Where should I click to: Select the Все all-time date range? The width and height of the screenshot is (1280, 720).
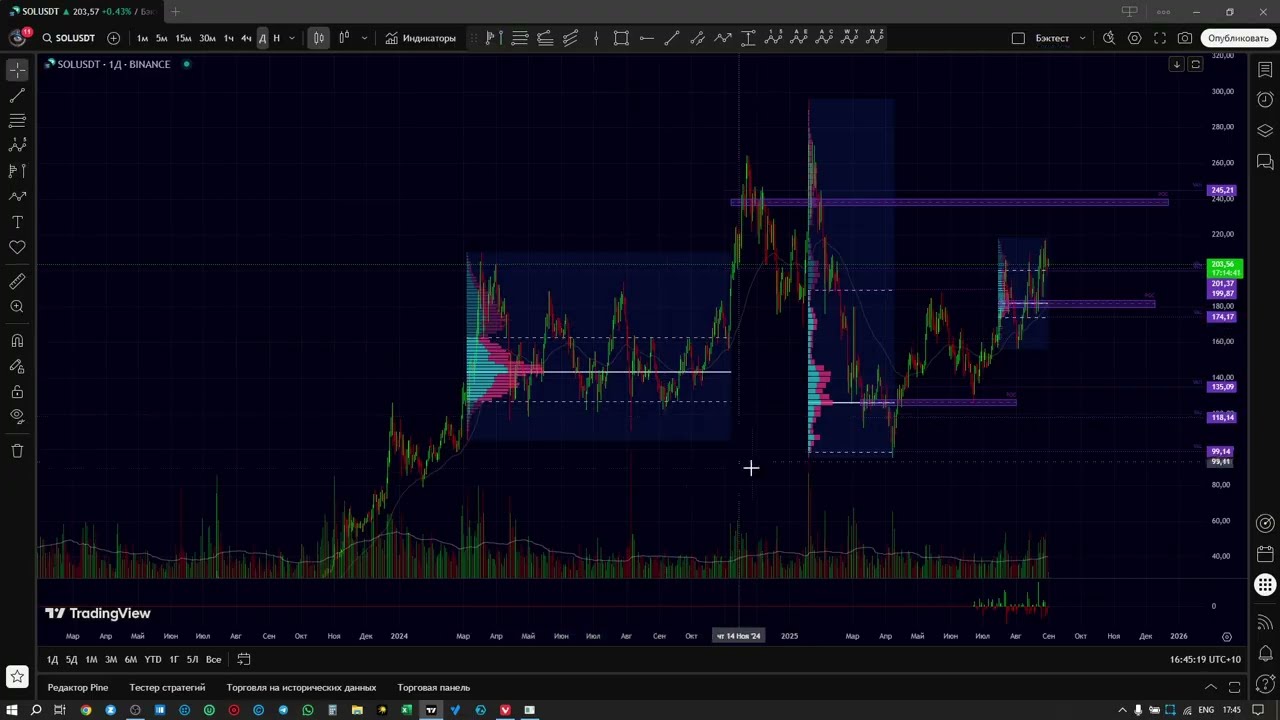pos(213,659)
